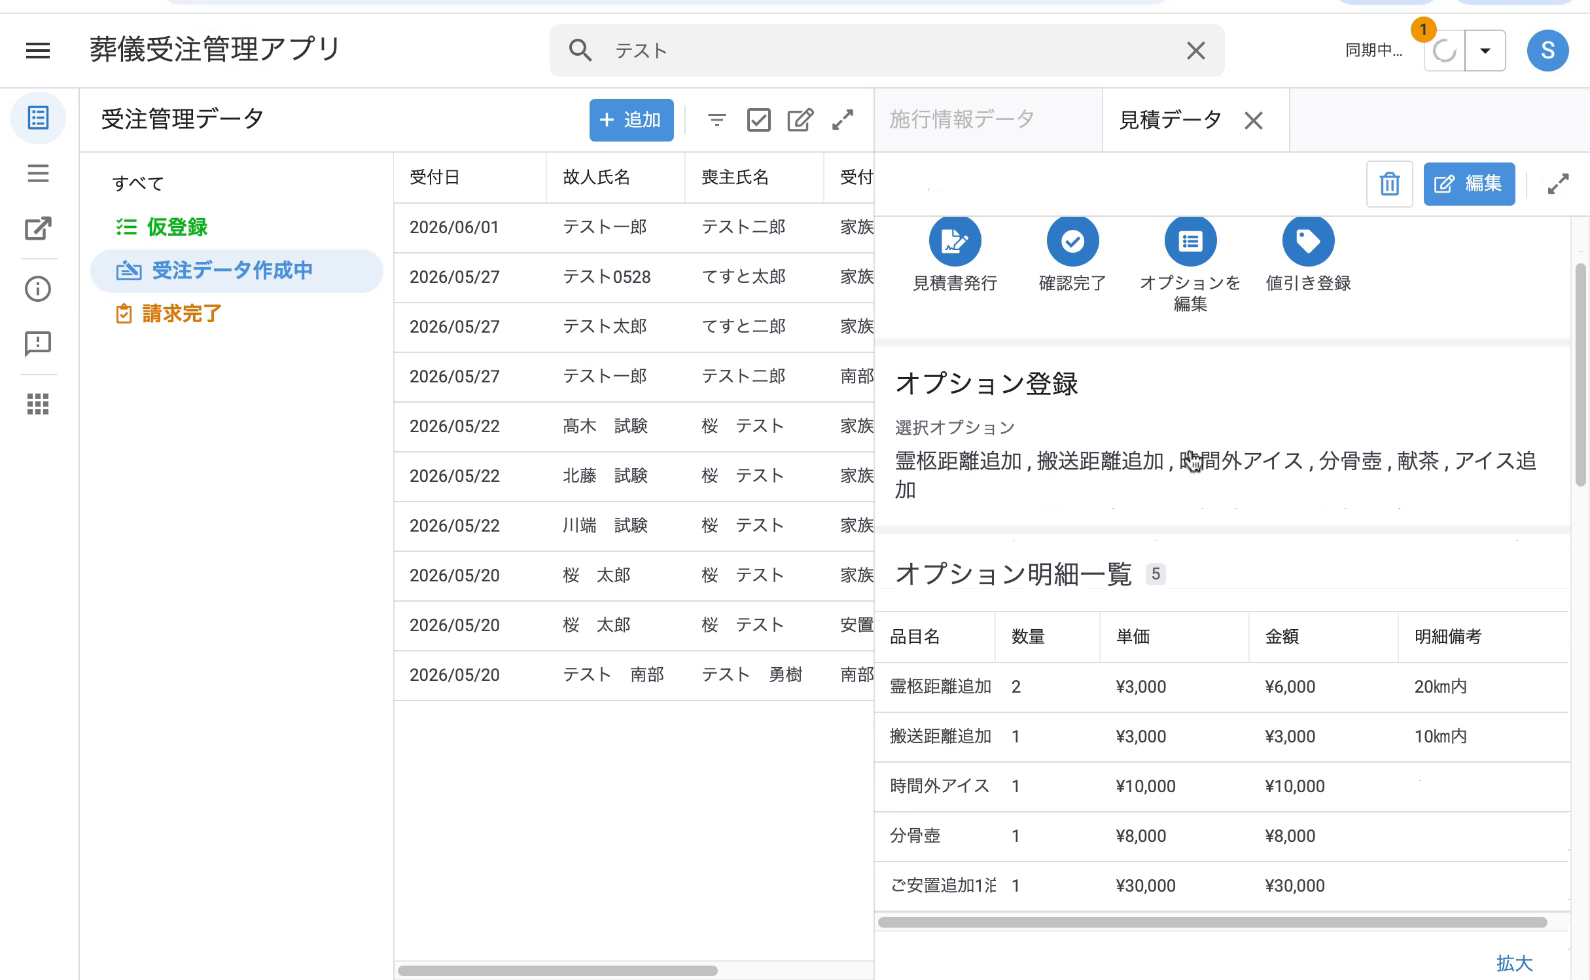Image resolution: width=1590 pixels, height=980 pixels.
Task: Expand the detail panel to fullscreen
Action: click(1558, 184)
